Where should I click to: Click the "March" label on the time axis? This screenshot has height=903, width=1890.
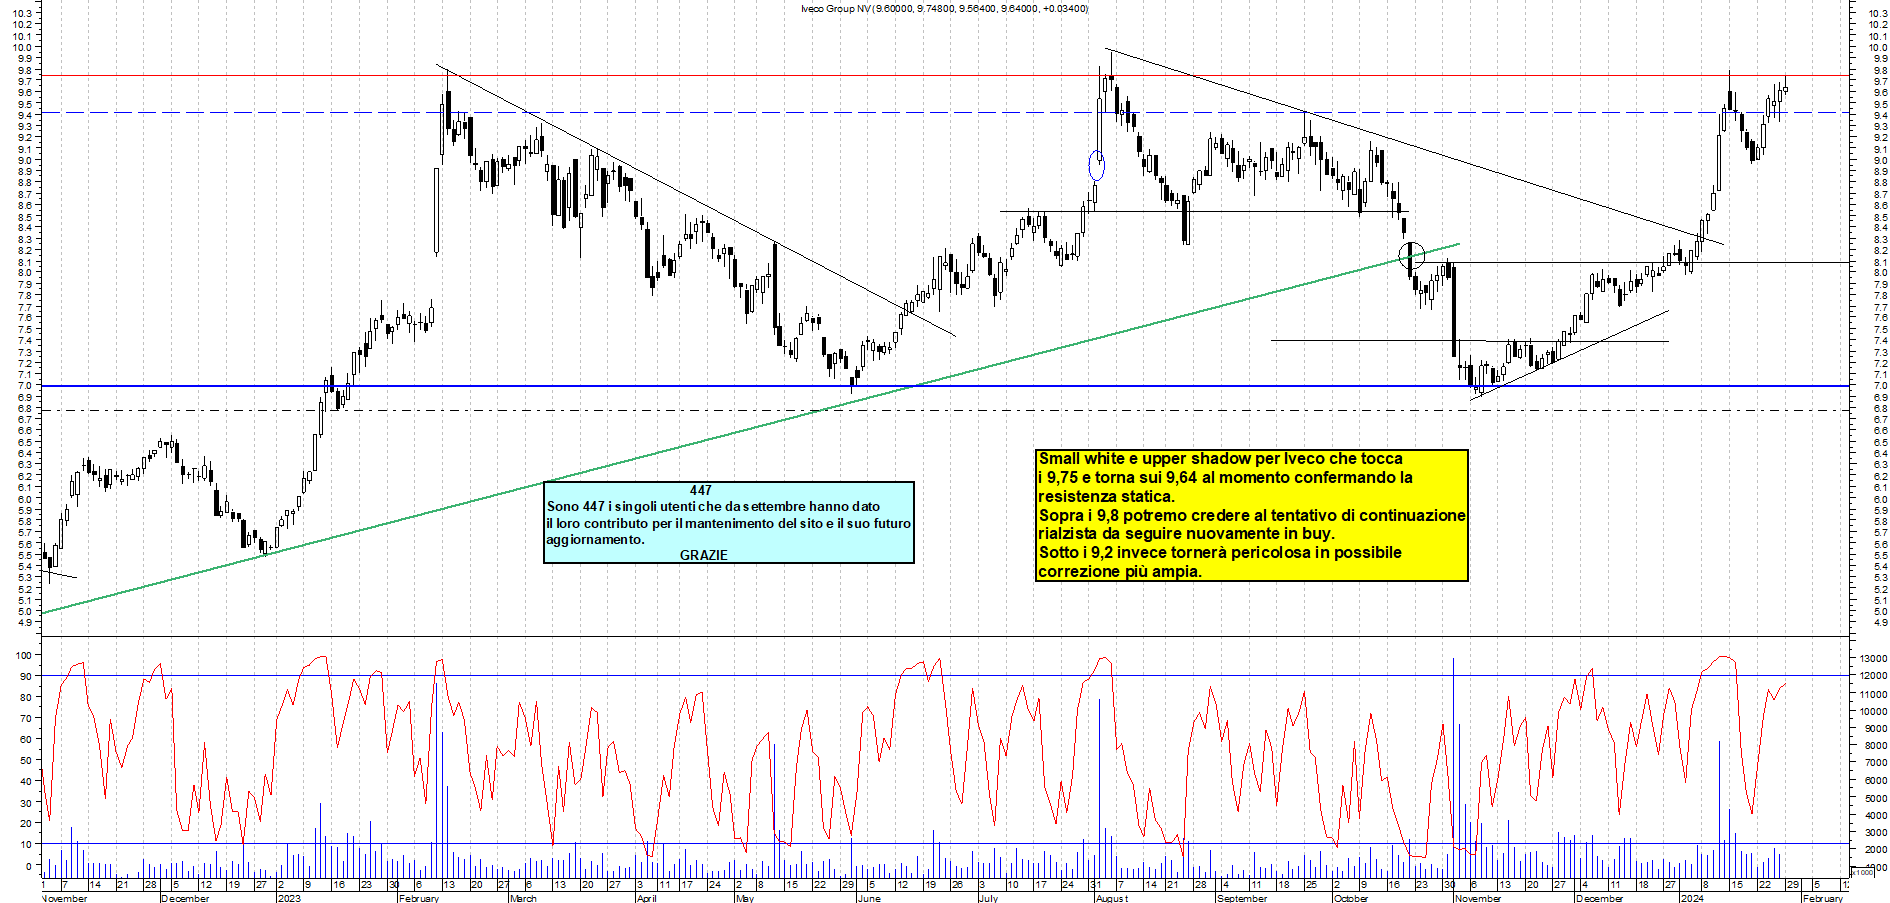tap(523, 898)
